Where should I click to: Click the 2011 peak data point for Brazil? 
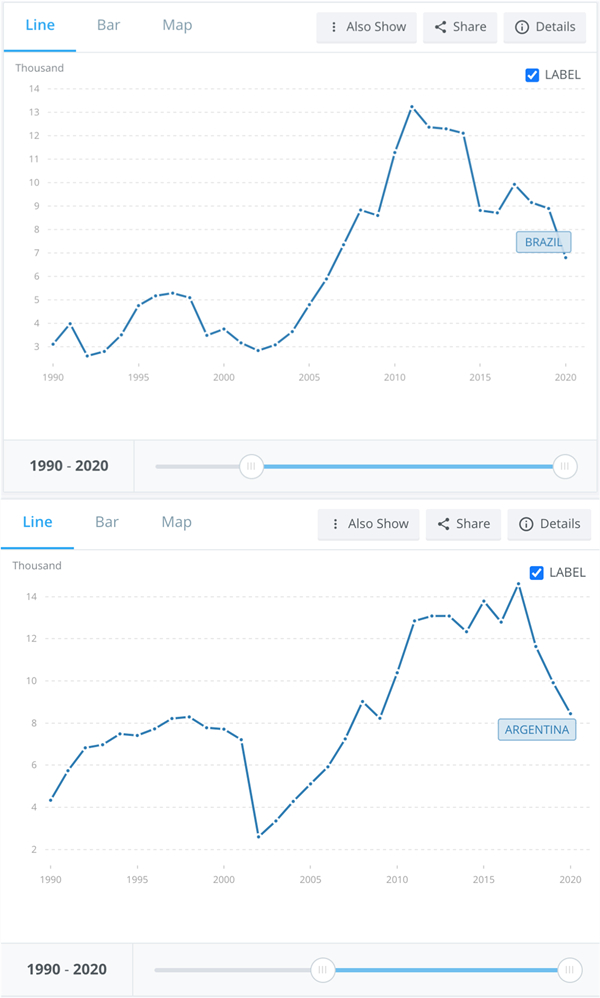412,107
